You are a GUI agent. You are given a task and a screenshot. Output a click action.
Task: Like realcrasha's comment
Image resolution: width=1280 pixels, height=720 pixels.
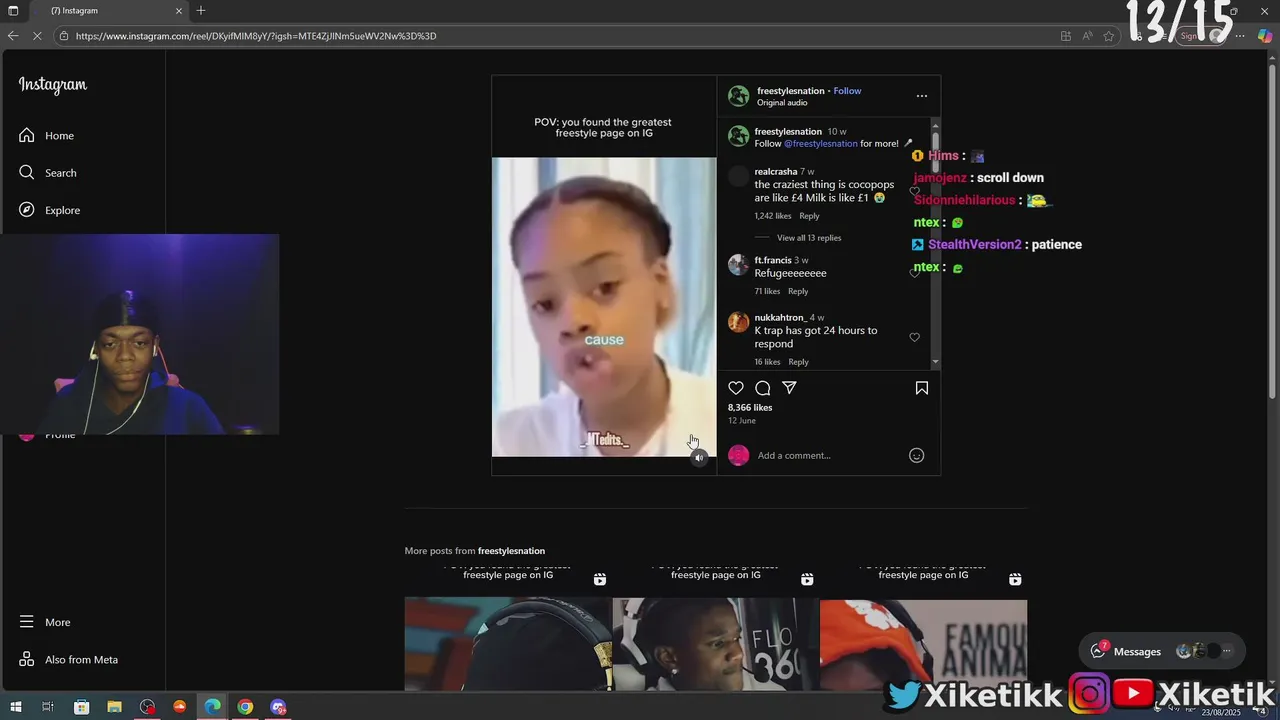coord(914,191)
